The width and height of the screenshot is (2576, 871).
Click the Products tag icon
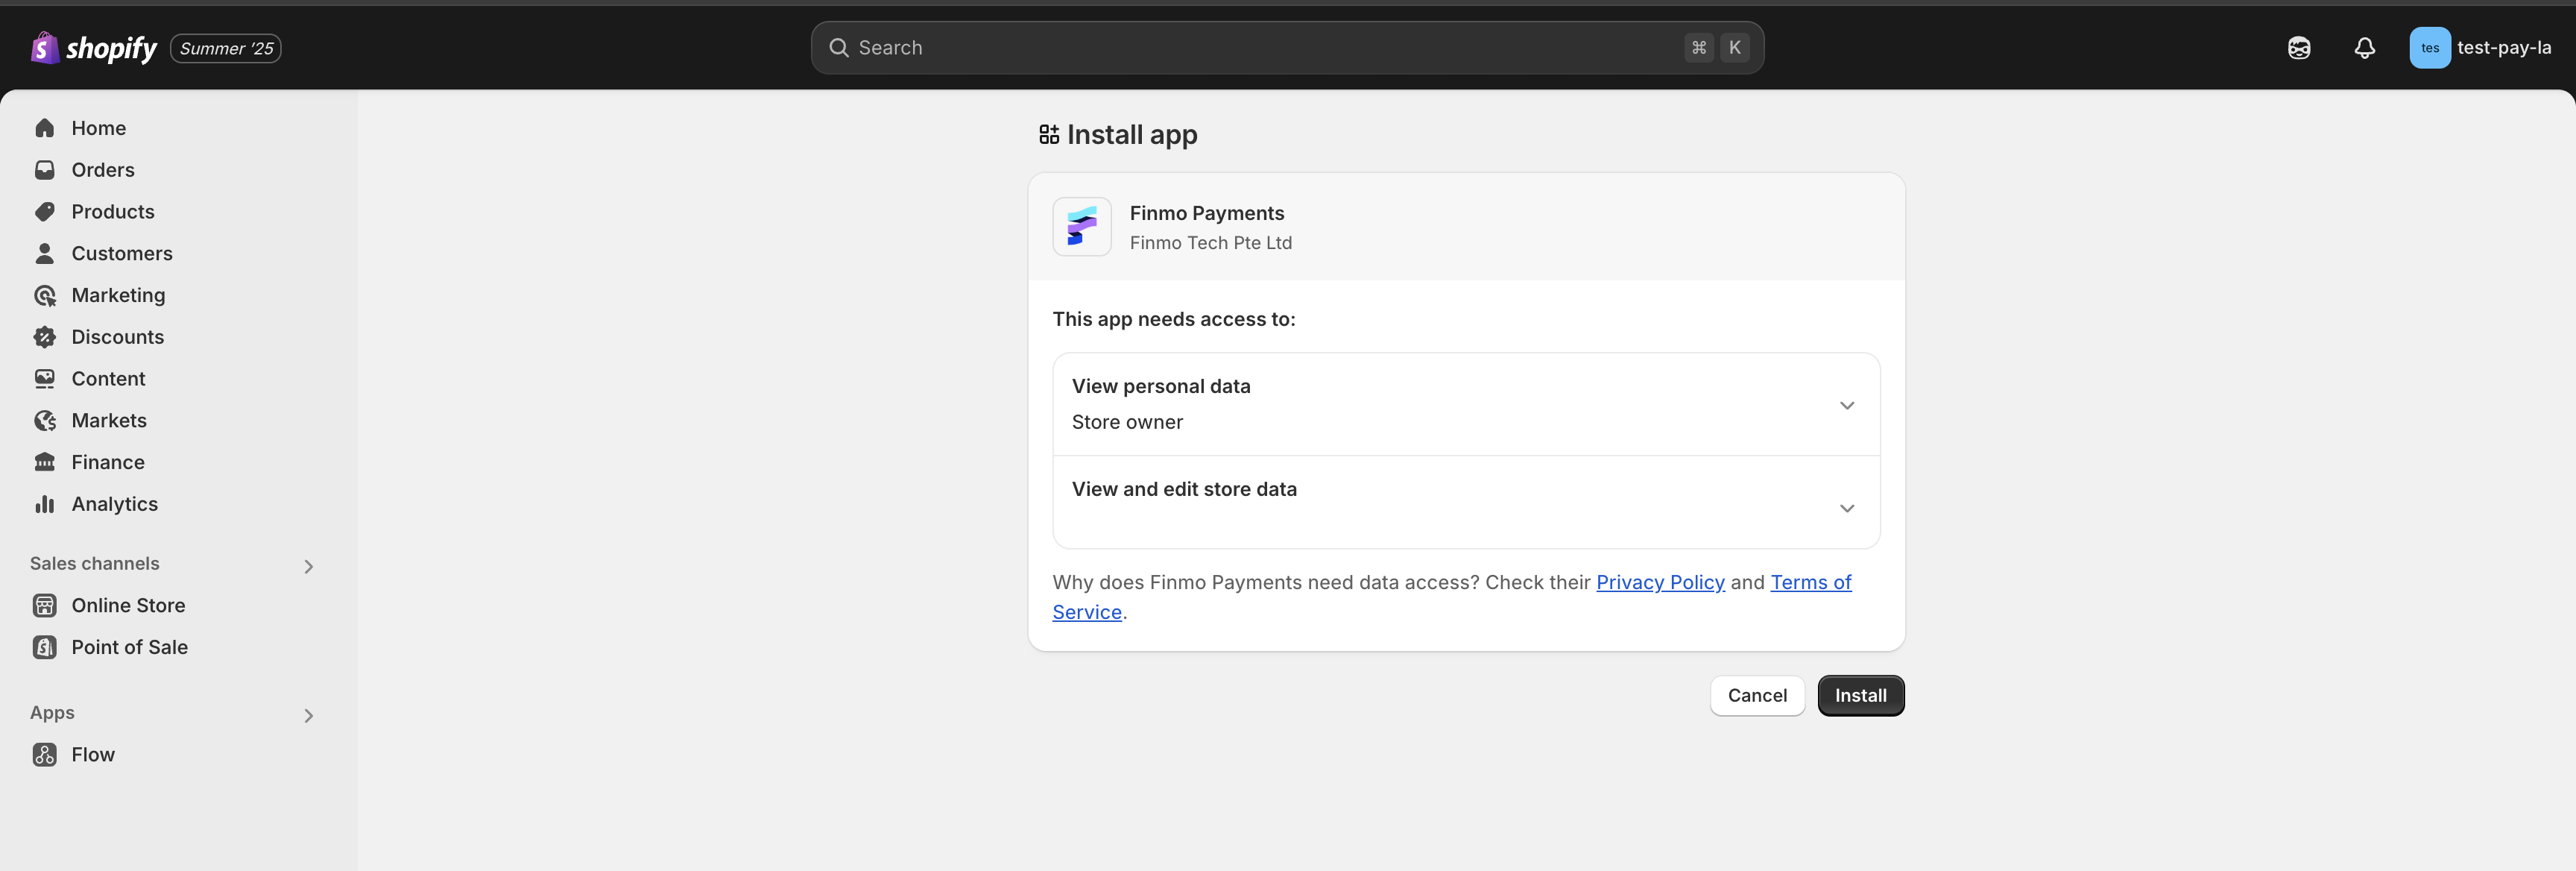click(45, 212)
